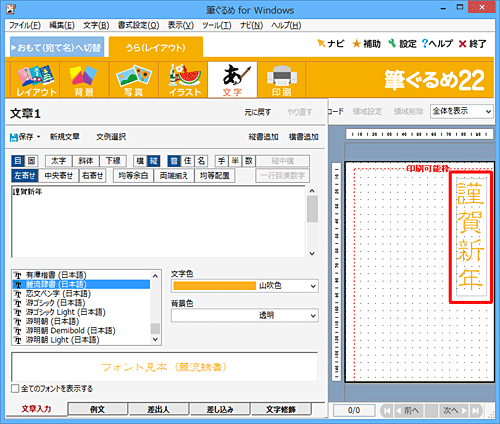This screenshot has width=500, height=424.
Task: Select 左寄せ left alignment
Action: (25, 176)
